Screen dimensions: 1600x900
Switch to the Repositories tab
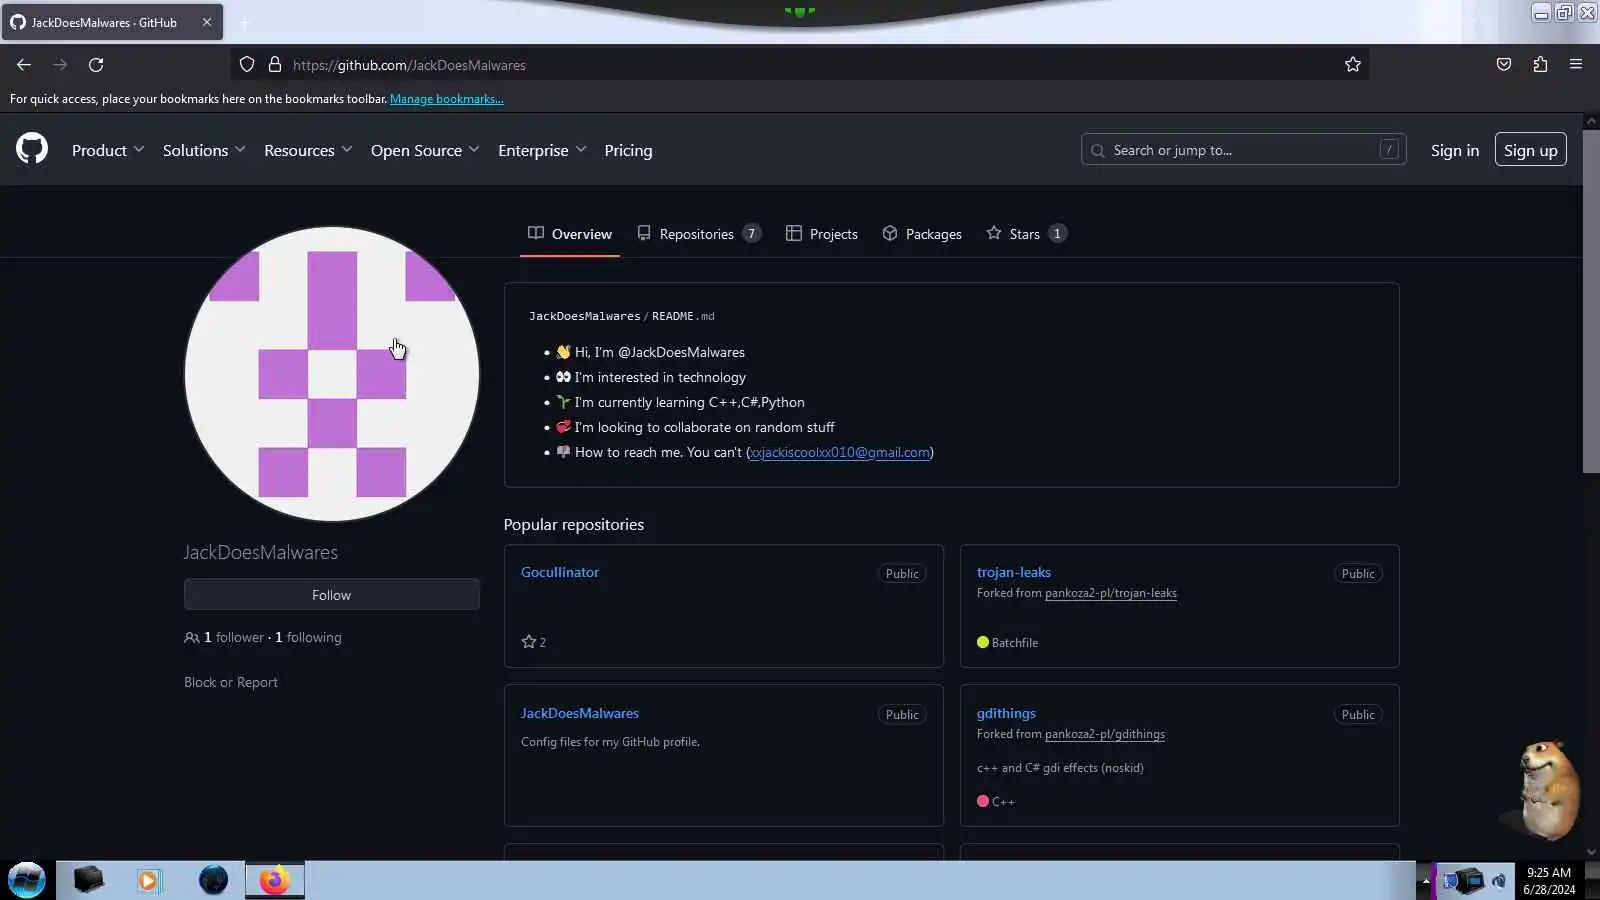click(699, 234)
